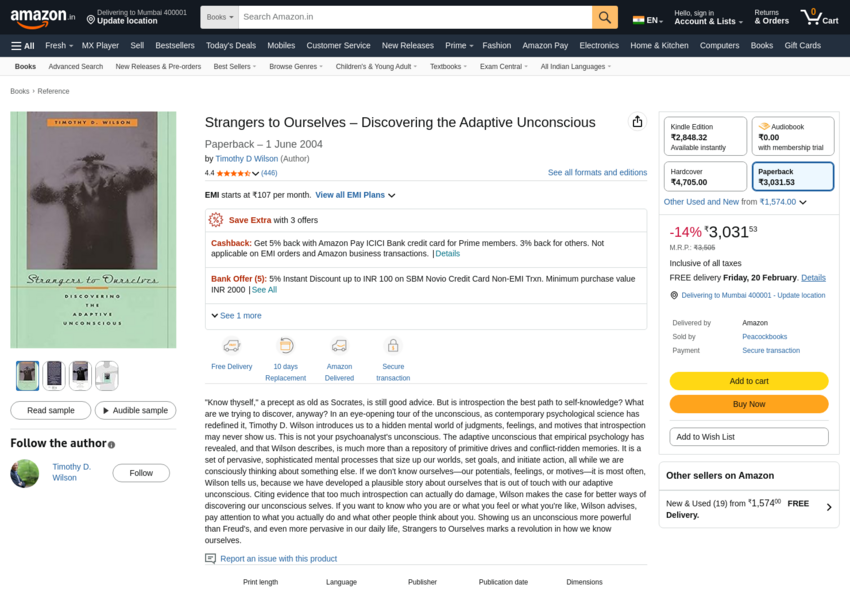This screenshot has width=850, height=596.
Task: Click the Amazon.in logo
Action: (x=42, y=18)
